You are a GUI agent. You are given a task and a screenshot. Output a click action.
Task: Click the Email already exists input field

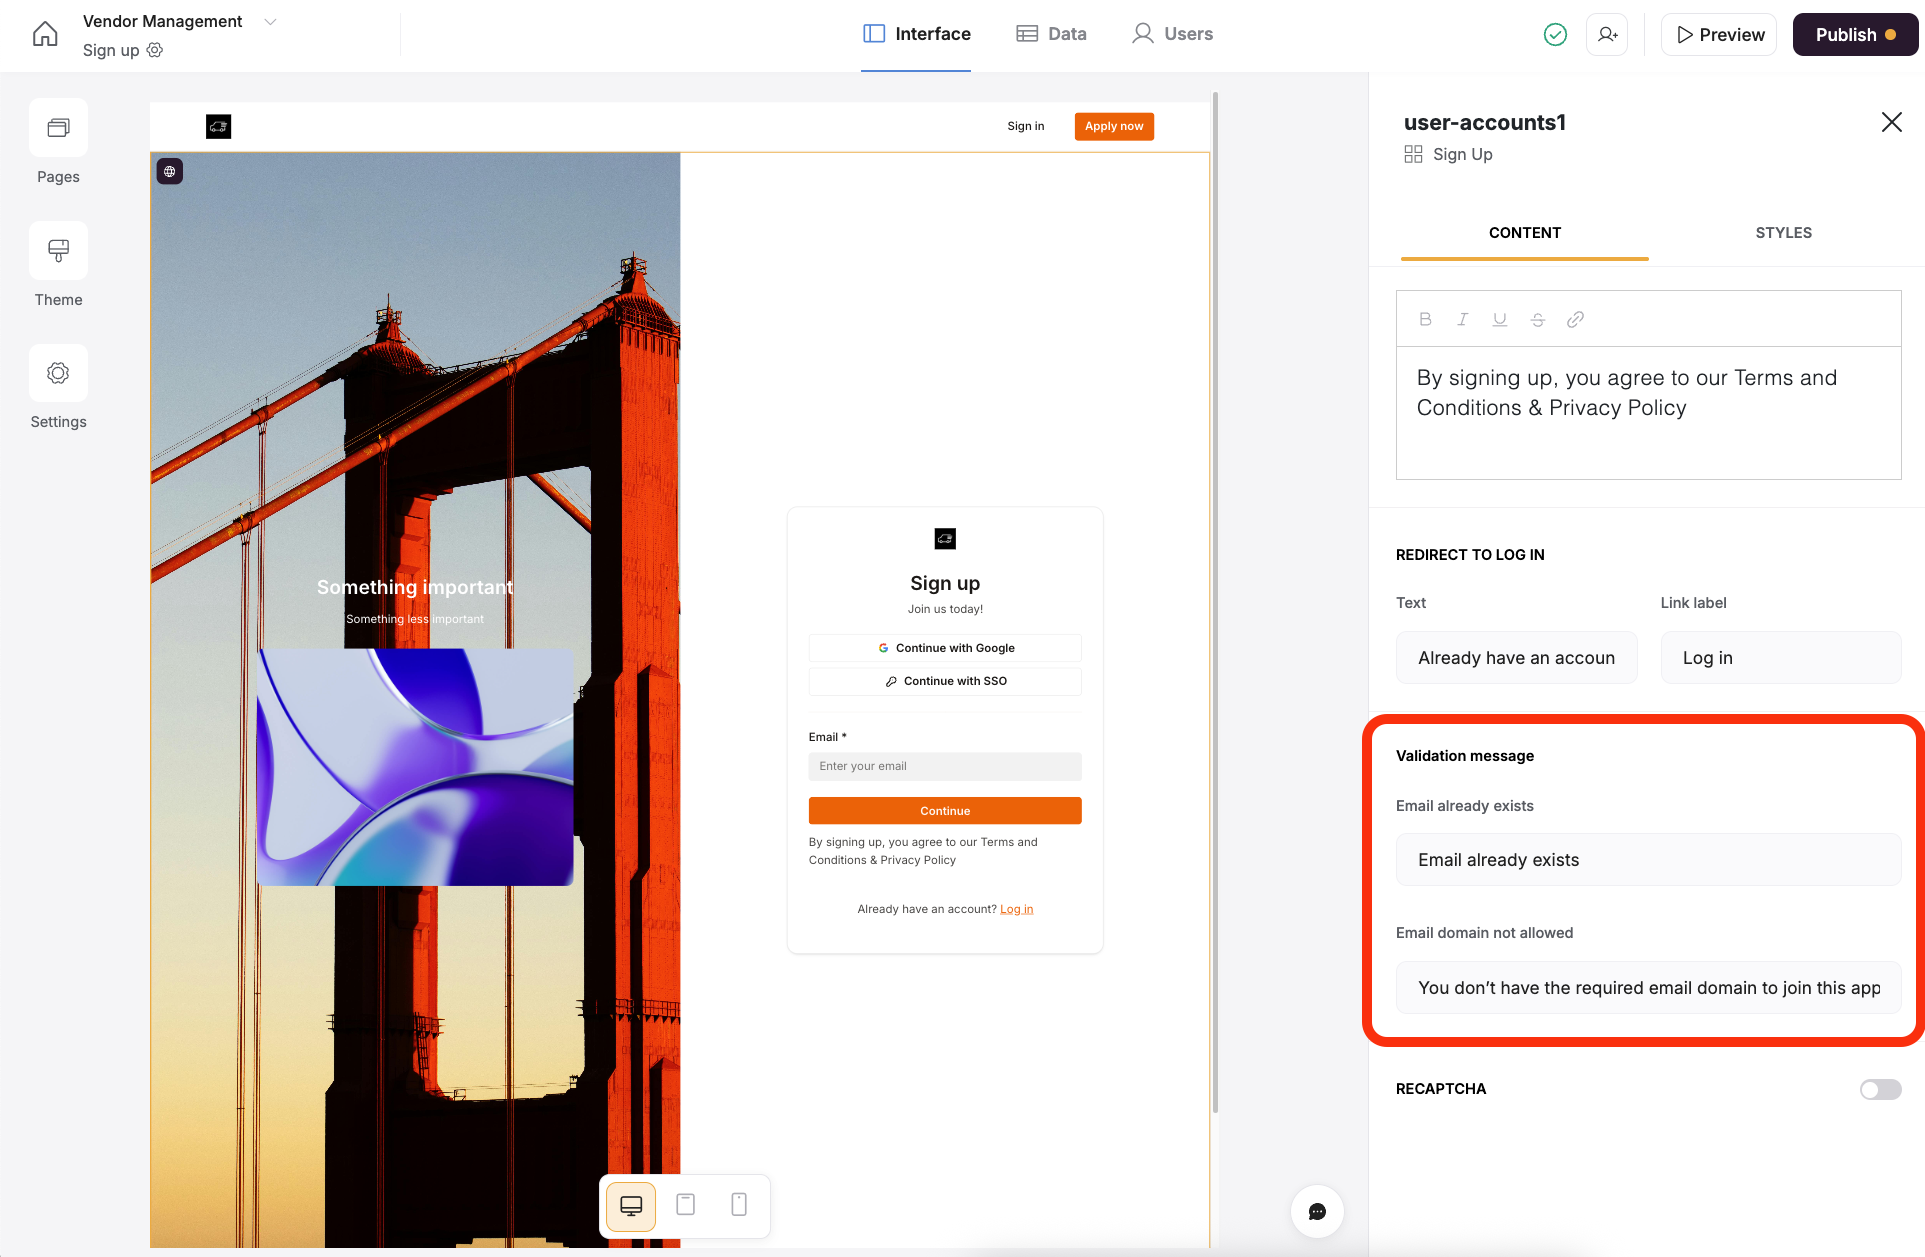point(1648,860)
